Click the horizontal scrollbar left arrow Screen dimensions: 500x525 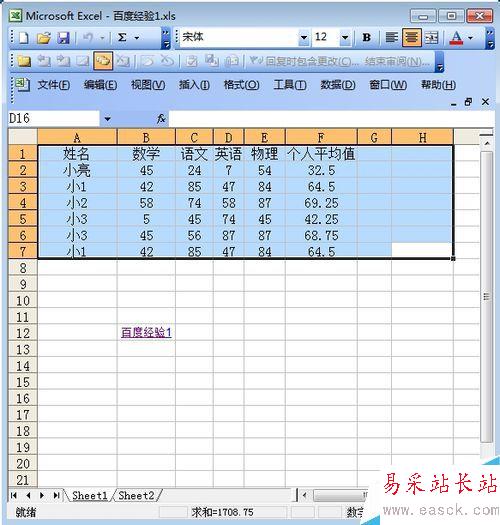(x=304, y=495)
